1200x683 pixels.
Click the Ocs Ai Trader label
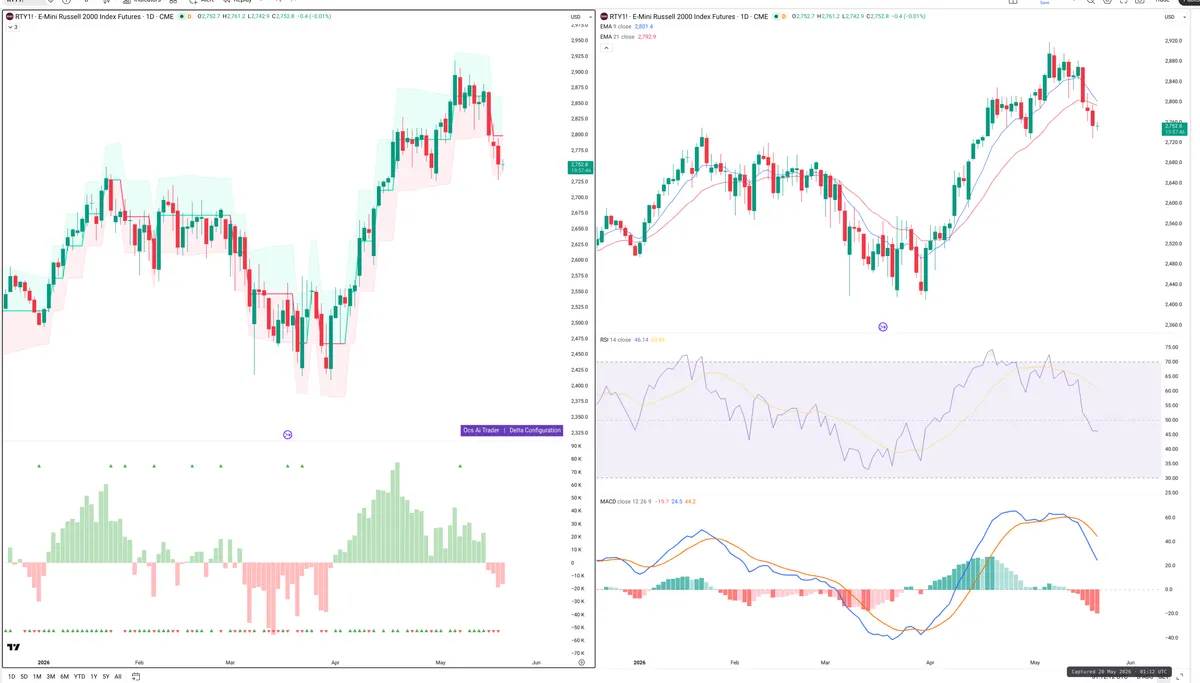click(481, 430)
